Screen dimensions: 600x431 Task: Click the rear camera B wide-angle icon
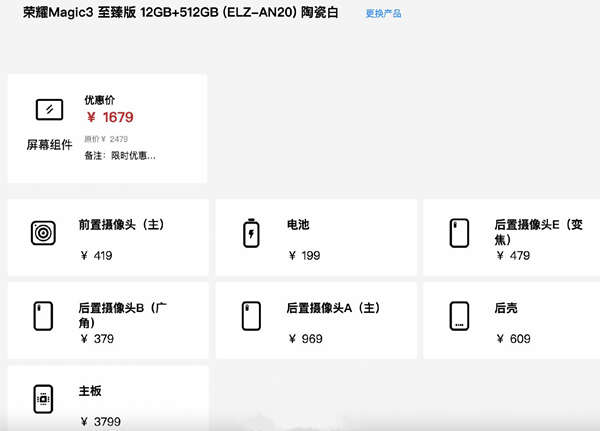pyautogui.click(x=43, y=316)
